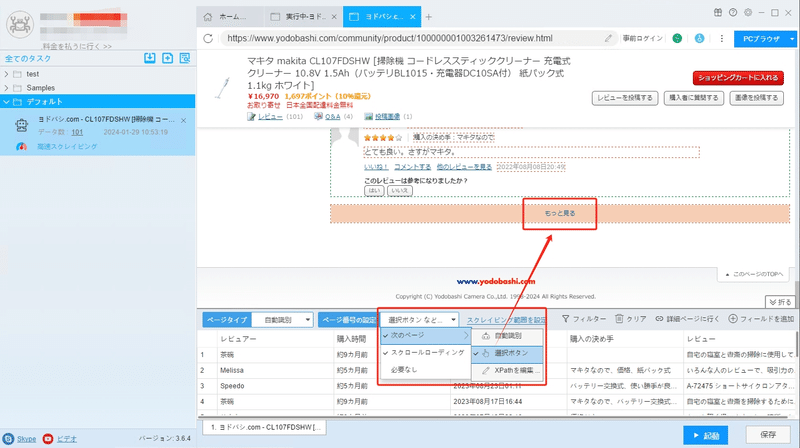Click 画像を投稿する button
This screenshot has height=448, width=800.
[757, 98]
